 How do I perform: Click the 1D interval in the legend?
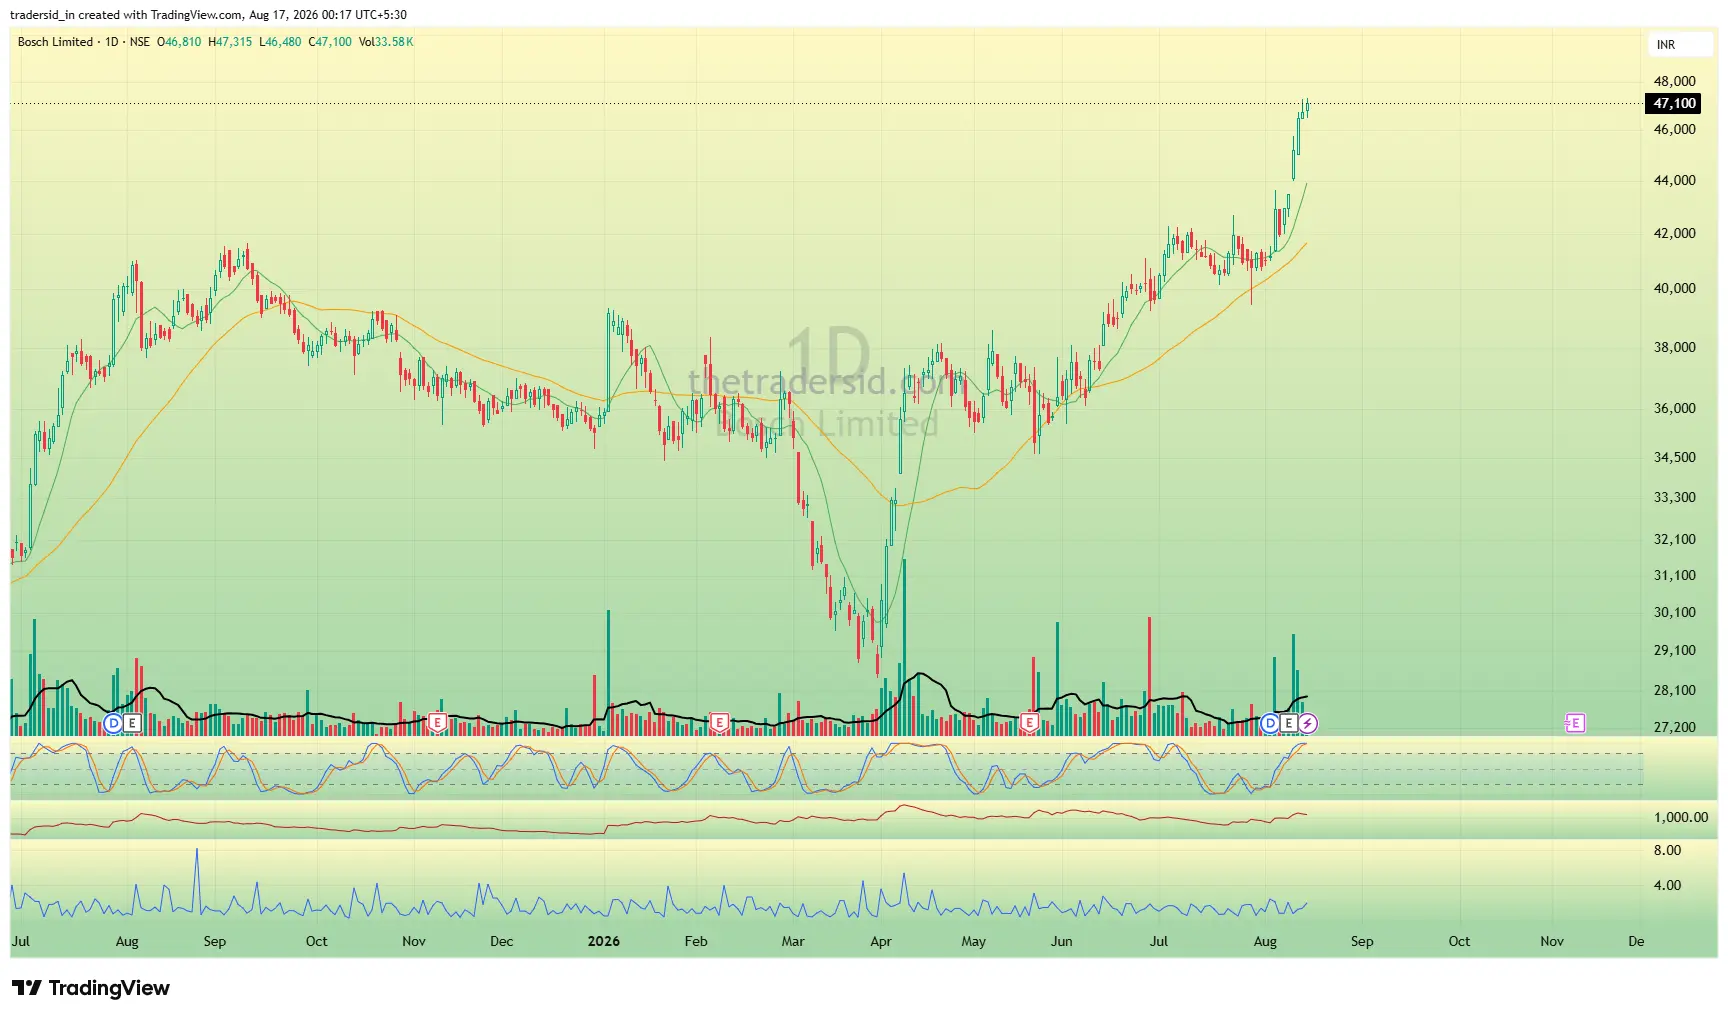tap(112, 42)
